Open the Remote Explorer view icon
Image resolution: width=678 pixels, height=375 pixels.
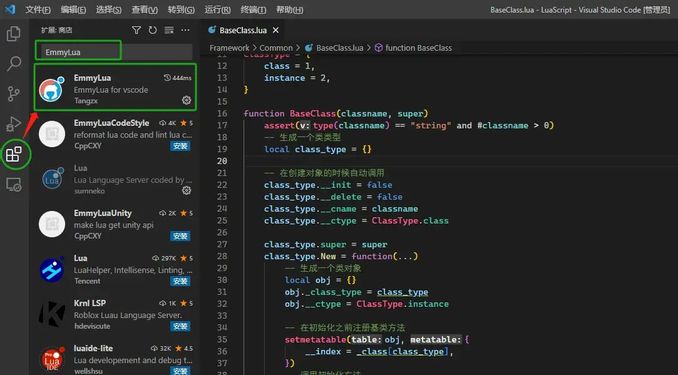click(13, 185)
